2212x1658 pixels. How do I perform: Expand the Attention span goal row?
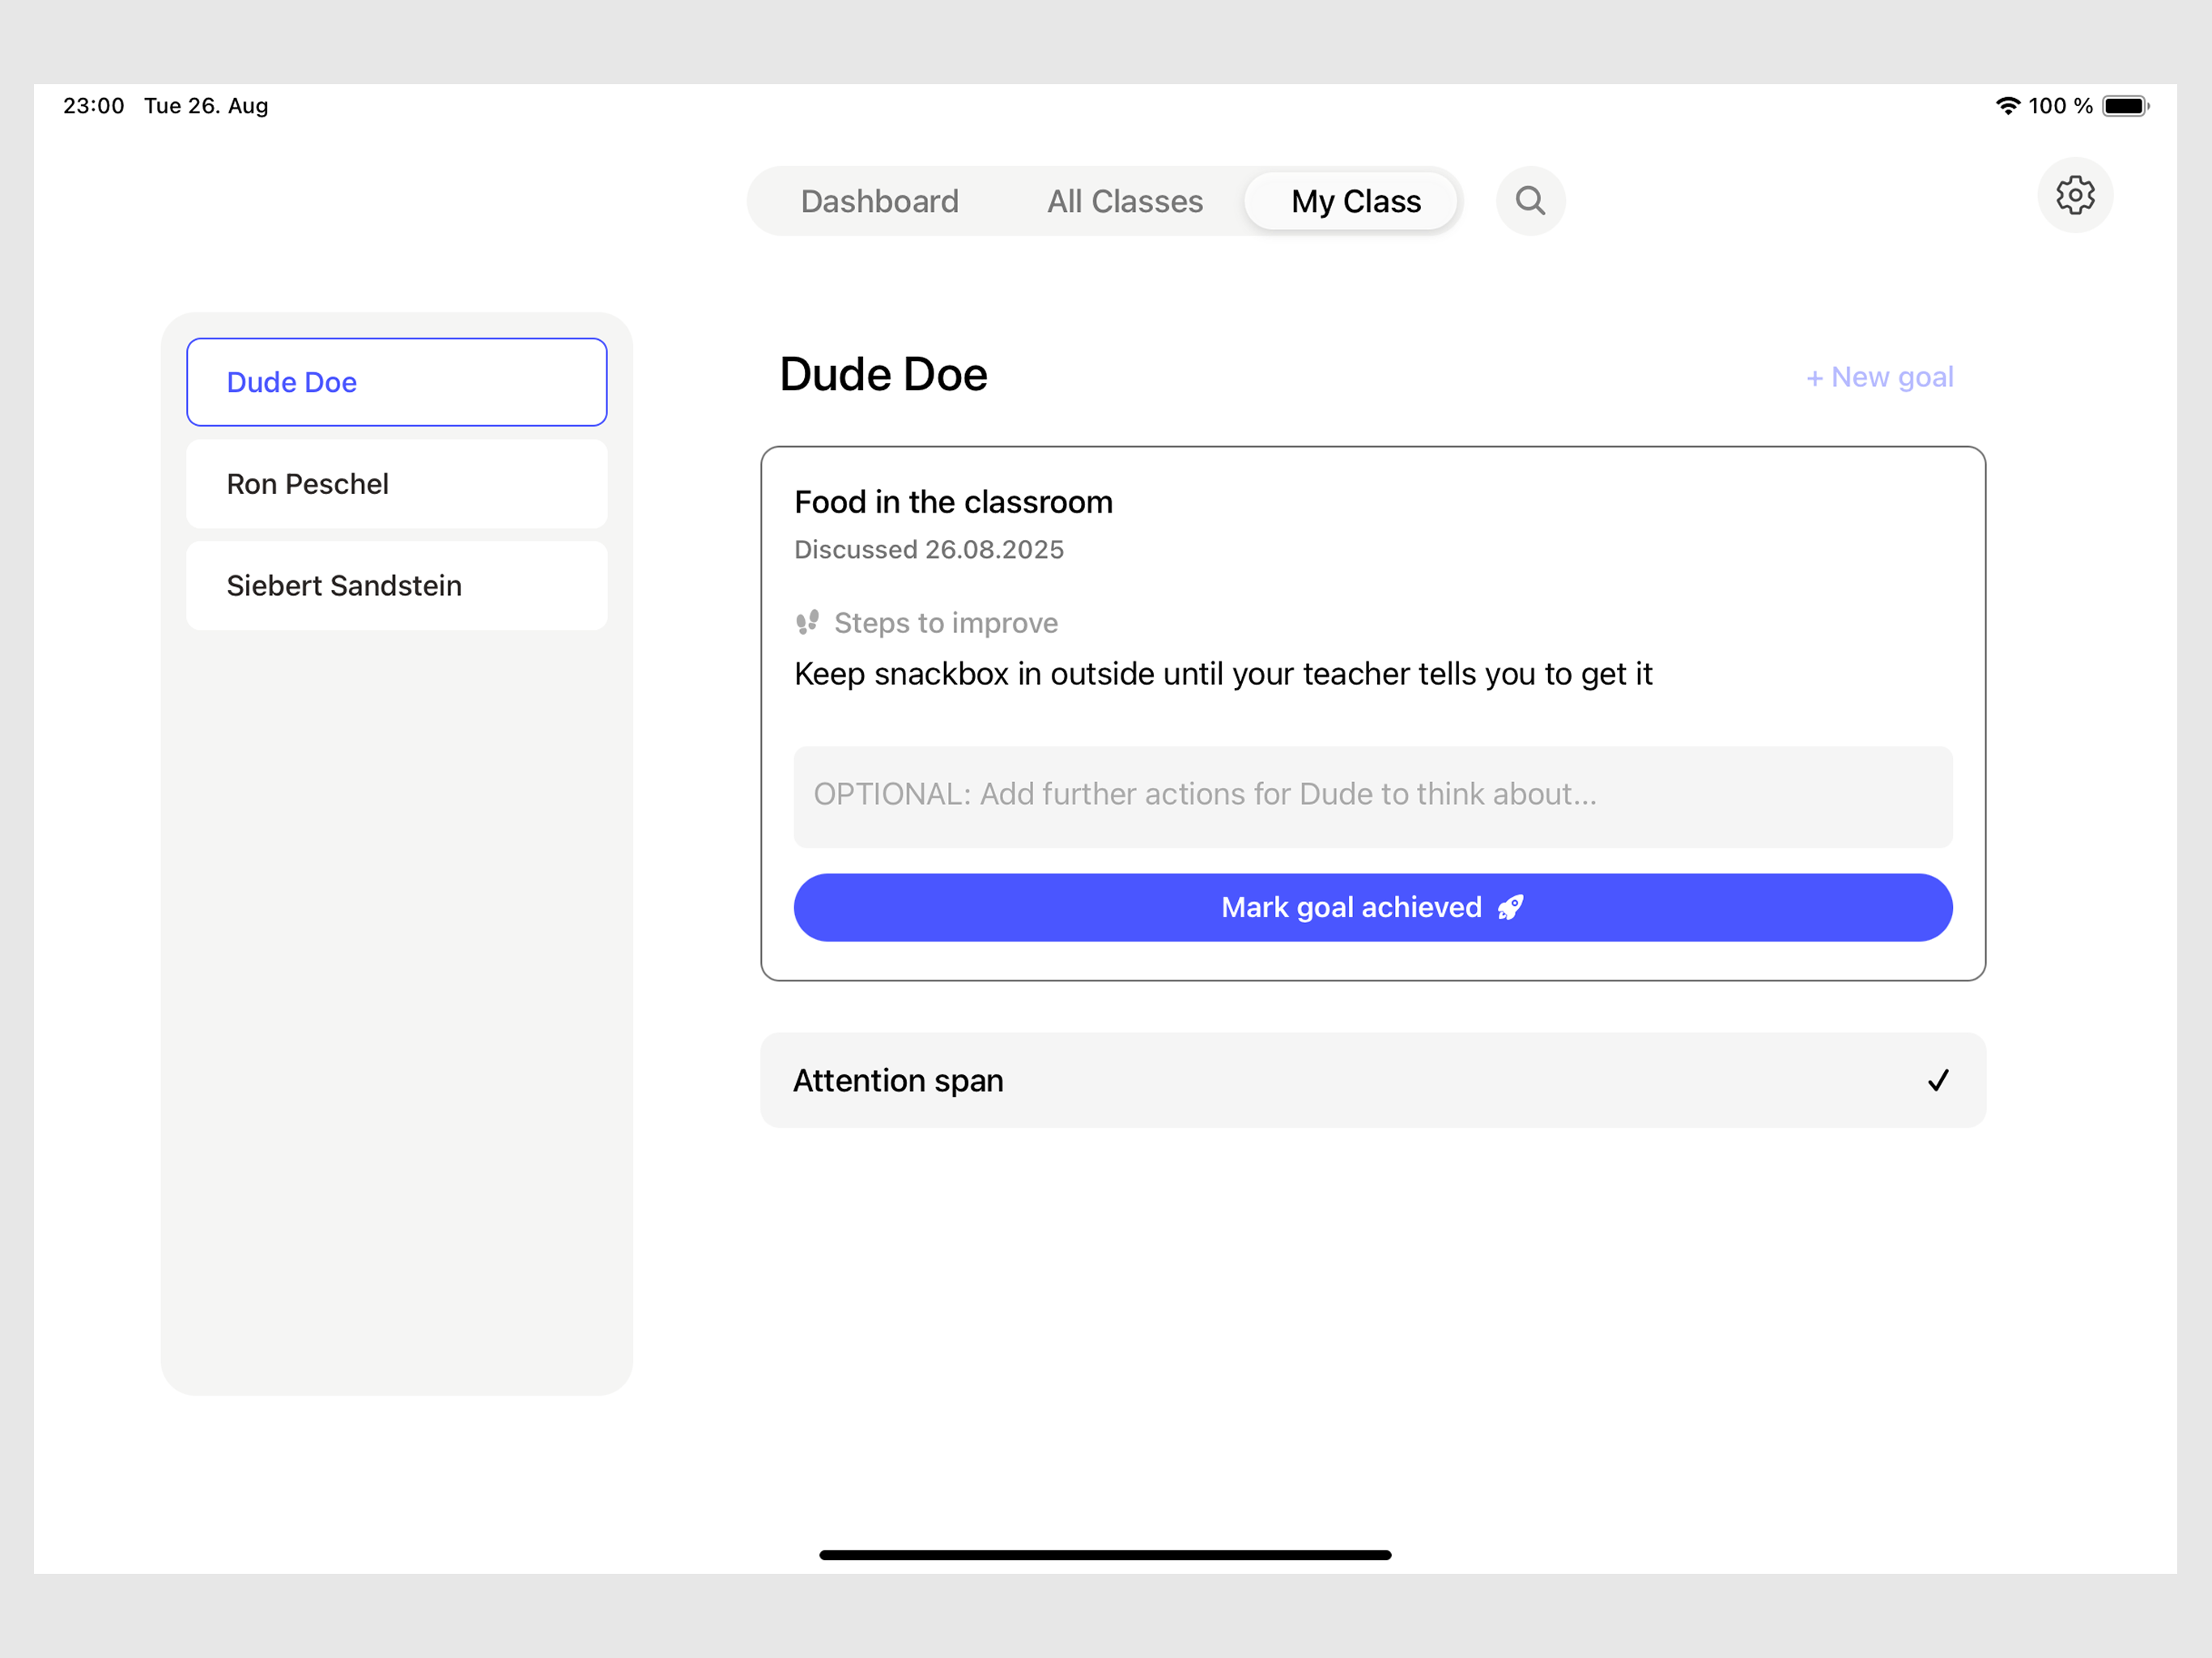1372,1081
